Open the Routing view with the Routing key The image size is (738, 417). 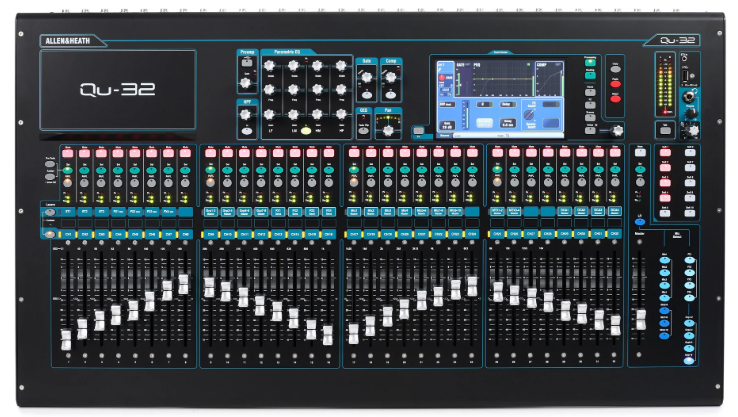pos(590,75)
